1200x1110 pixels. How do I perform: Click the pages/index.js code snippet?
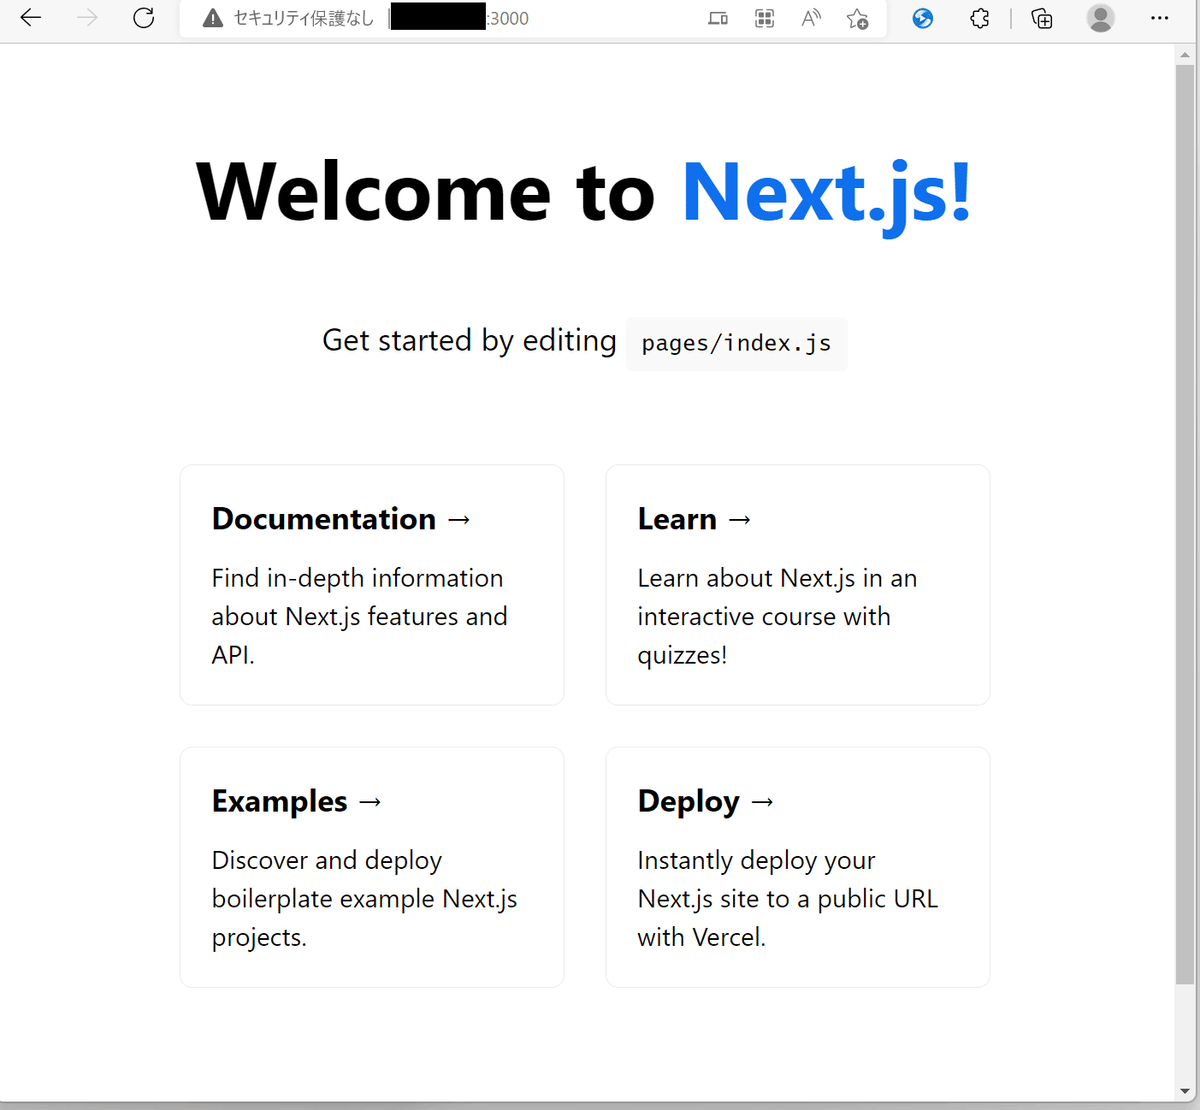[736, 343]
